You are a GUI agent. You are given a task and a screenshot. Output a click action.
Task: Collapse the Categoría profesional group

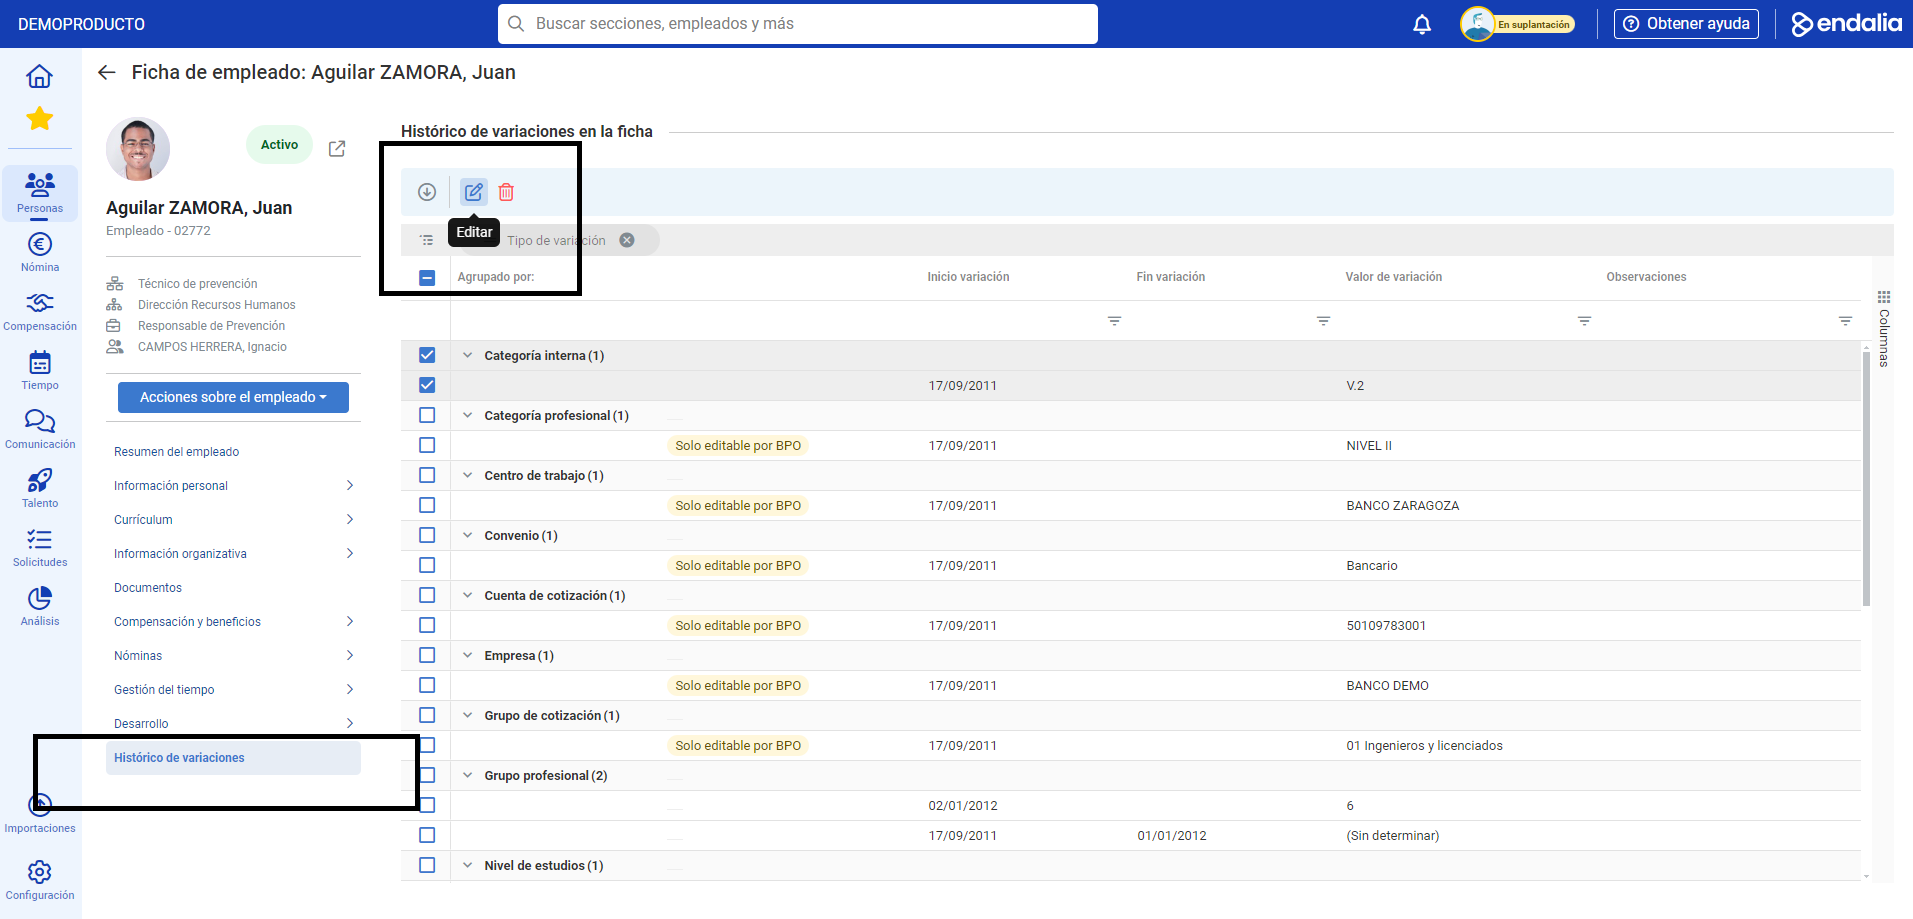tap(467, 415)
